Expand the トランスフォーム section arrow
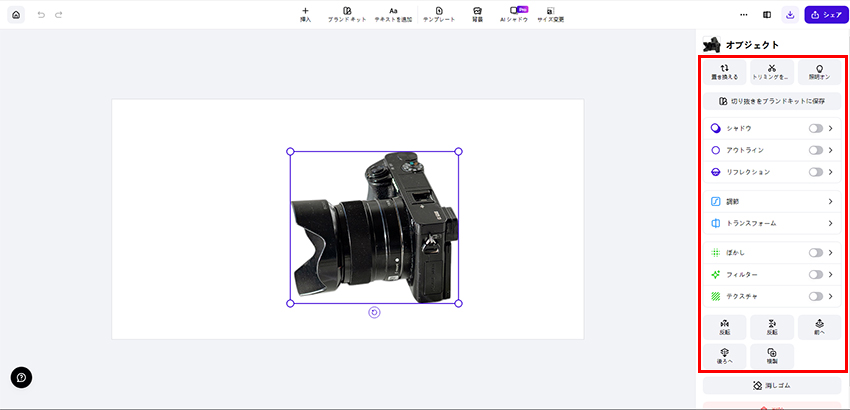The width and height of the screenshot is (850, 410). (x=830, y=223)
